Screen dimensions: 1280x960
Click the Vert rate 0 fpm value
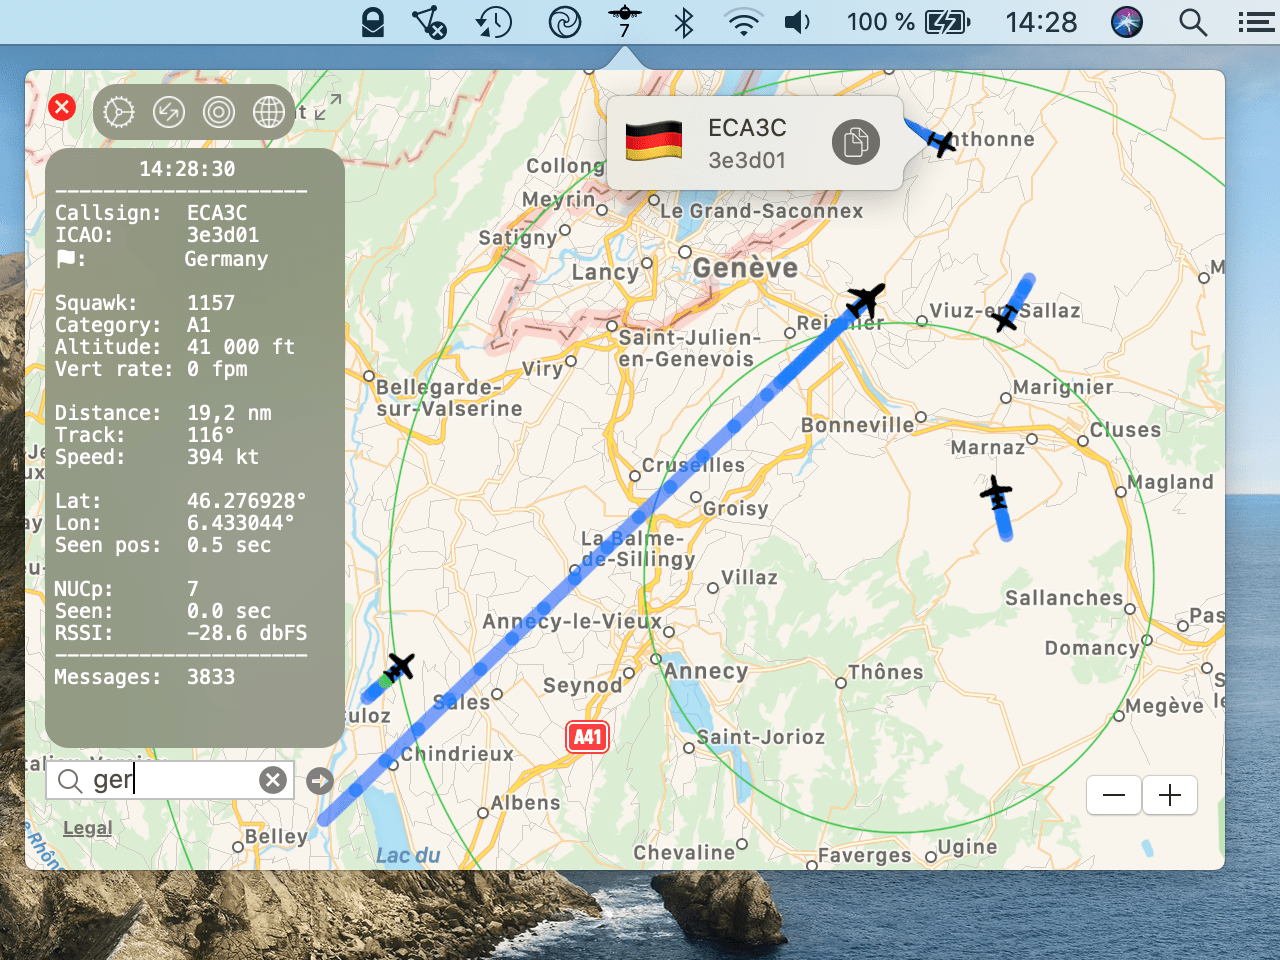[217, 369]
